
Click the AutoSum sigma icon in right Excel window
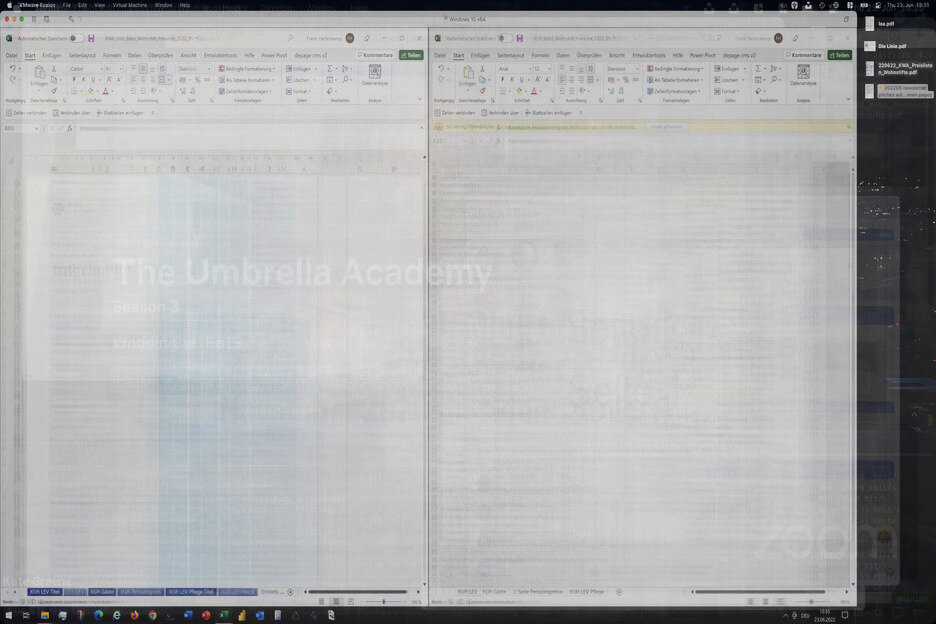[758, 69]
